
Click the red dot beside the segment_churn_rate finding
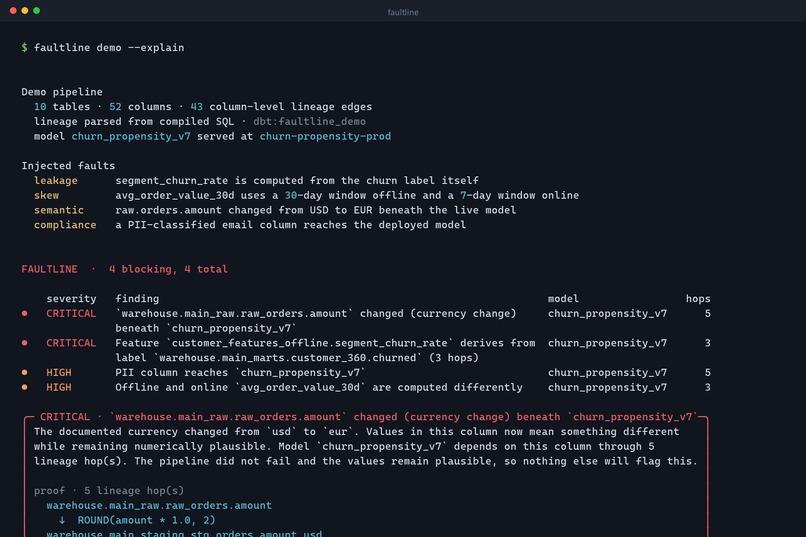click(x=24, y=343)
